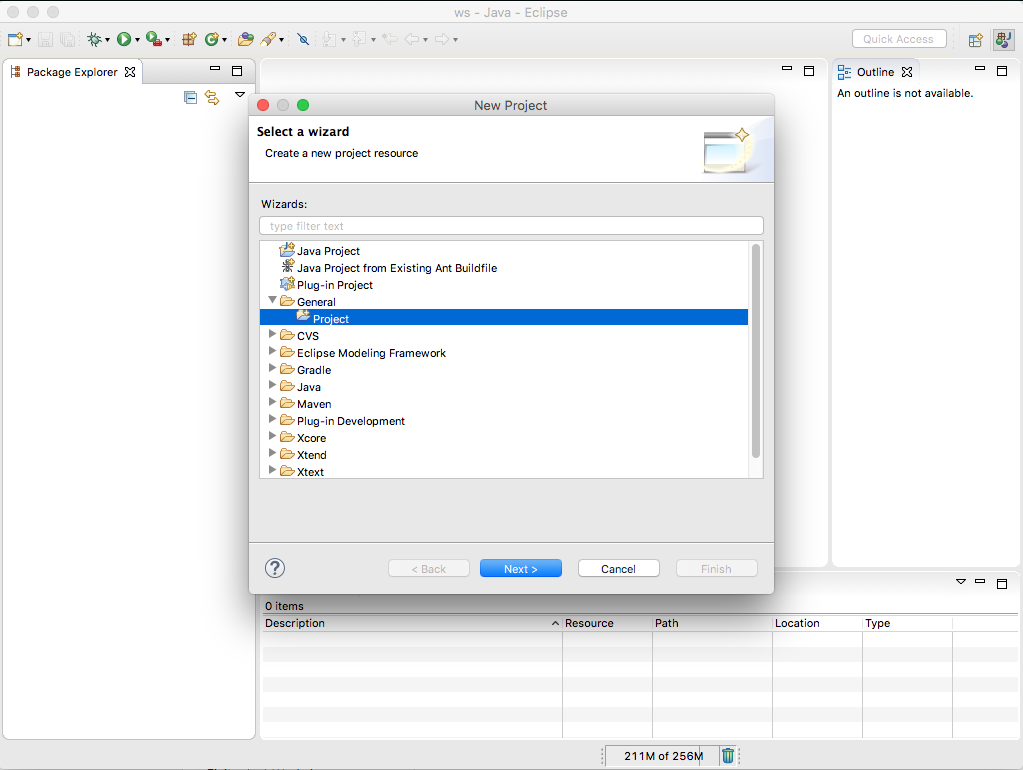Image resolution: width=1023 pixels, height=770 pixels.
Task: Click the < Back button
Action: coord(429,568)
